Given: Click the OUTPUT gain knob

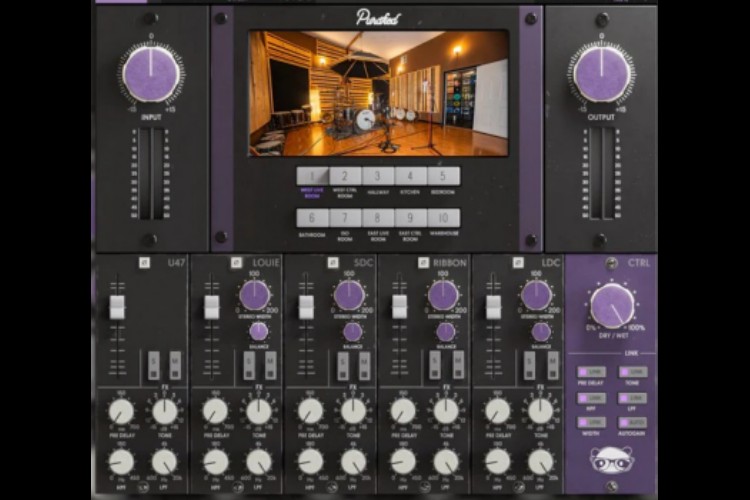Looking at the screenshot, I should pyautogui.click(x=601, y=75).
